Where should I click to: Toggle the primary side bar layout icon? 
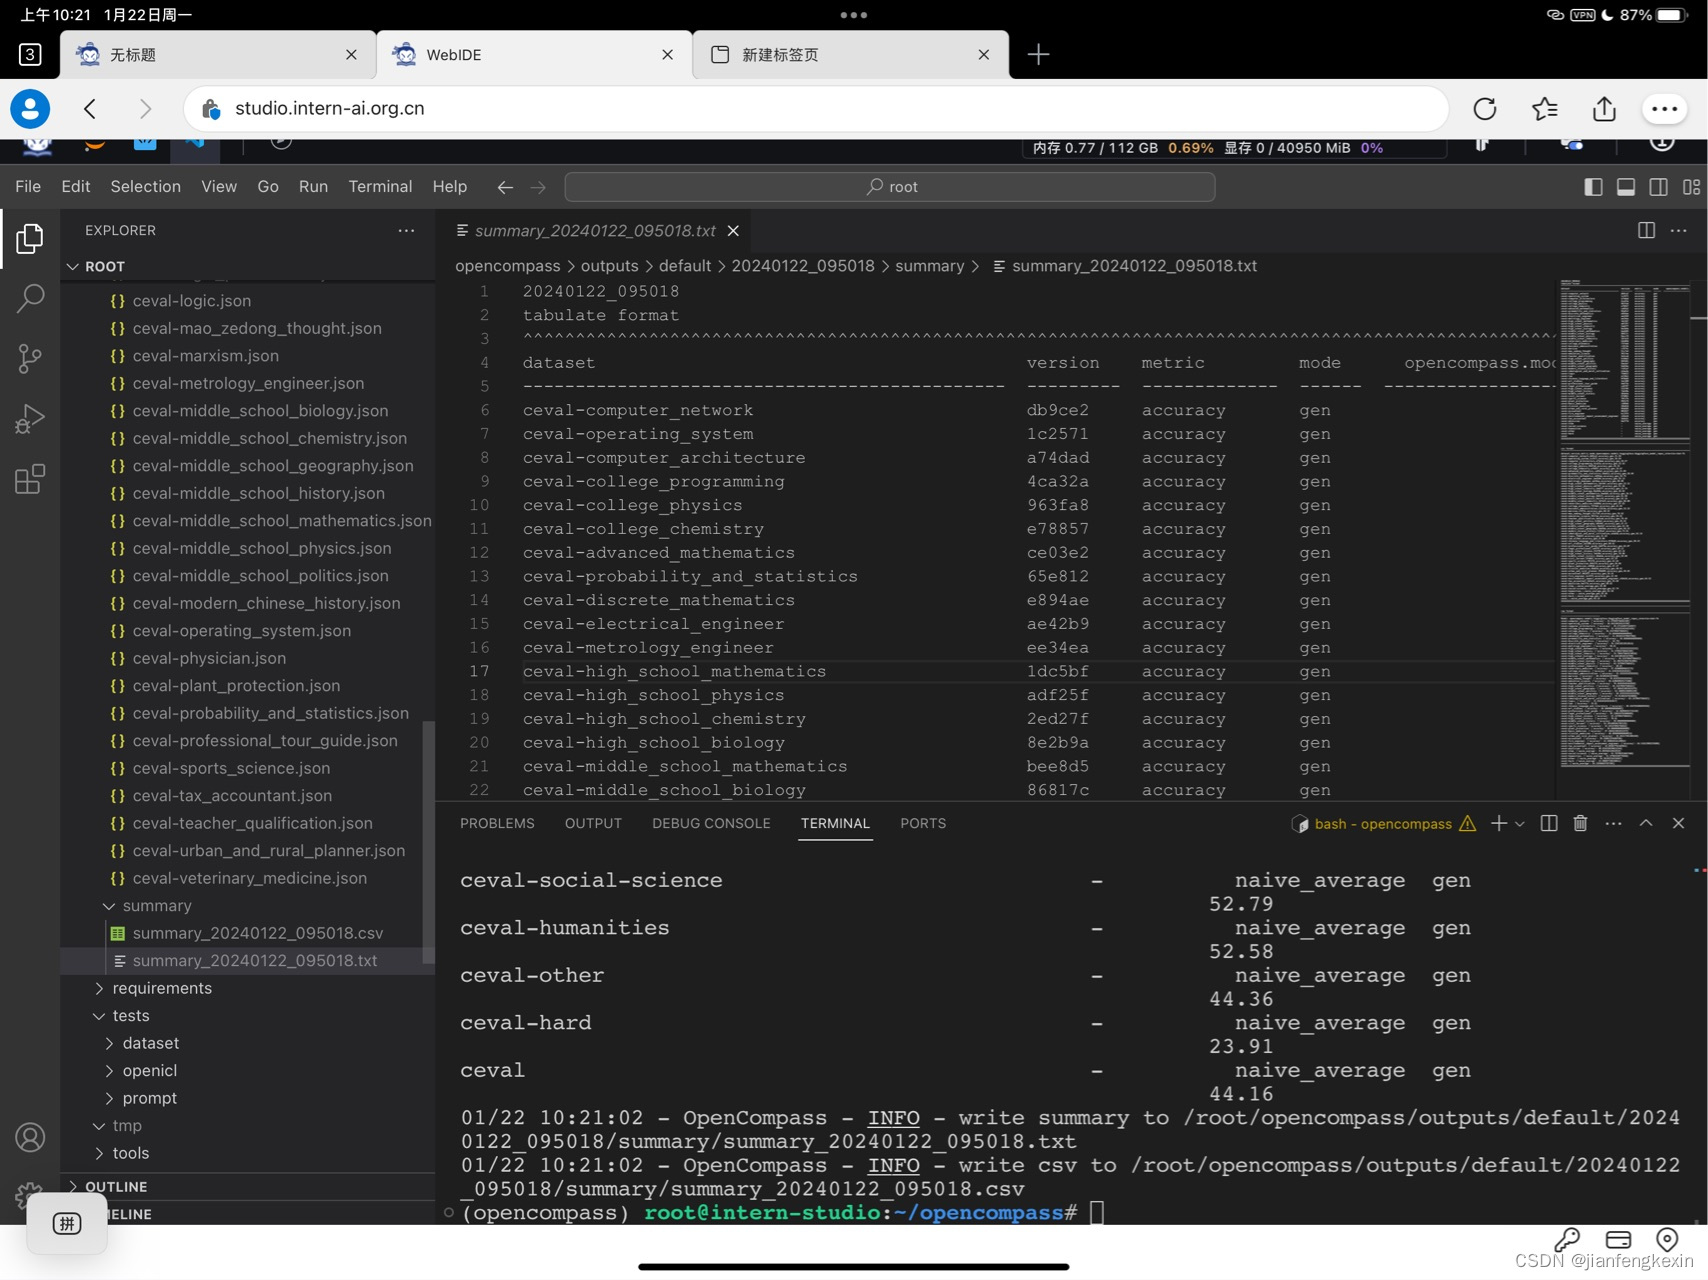point(1593,187)
